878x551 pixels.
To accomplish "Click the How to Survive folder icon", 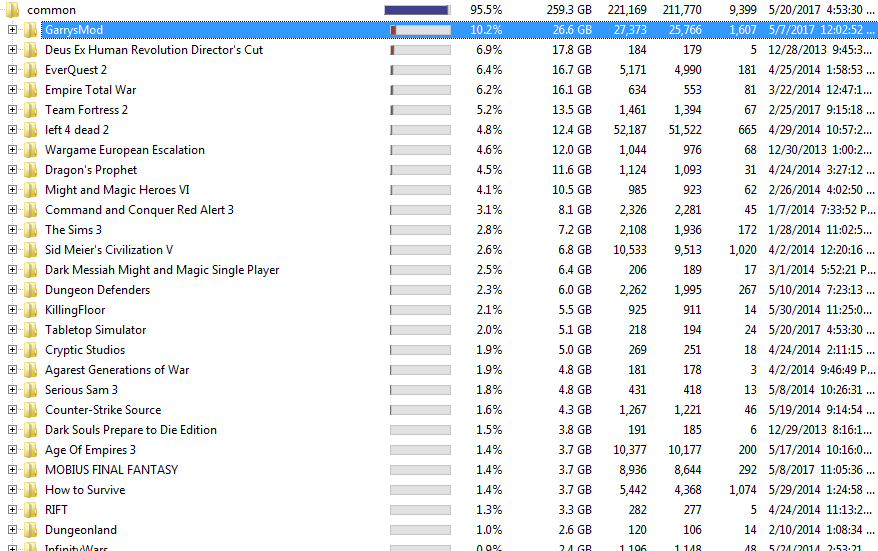I will [x=30, y=490].
